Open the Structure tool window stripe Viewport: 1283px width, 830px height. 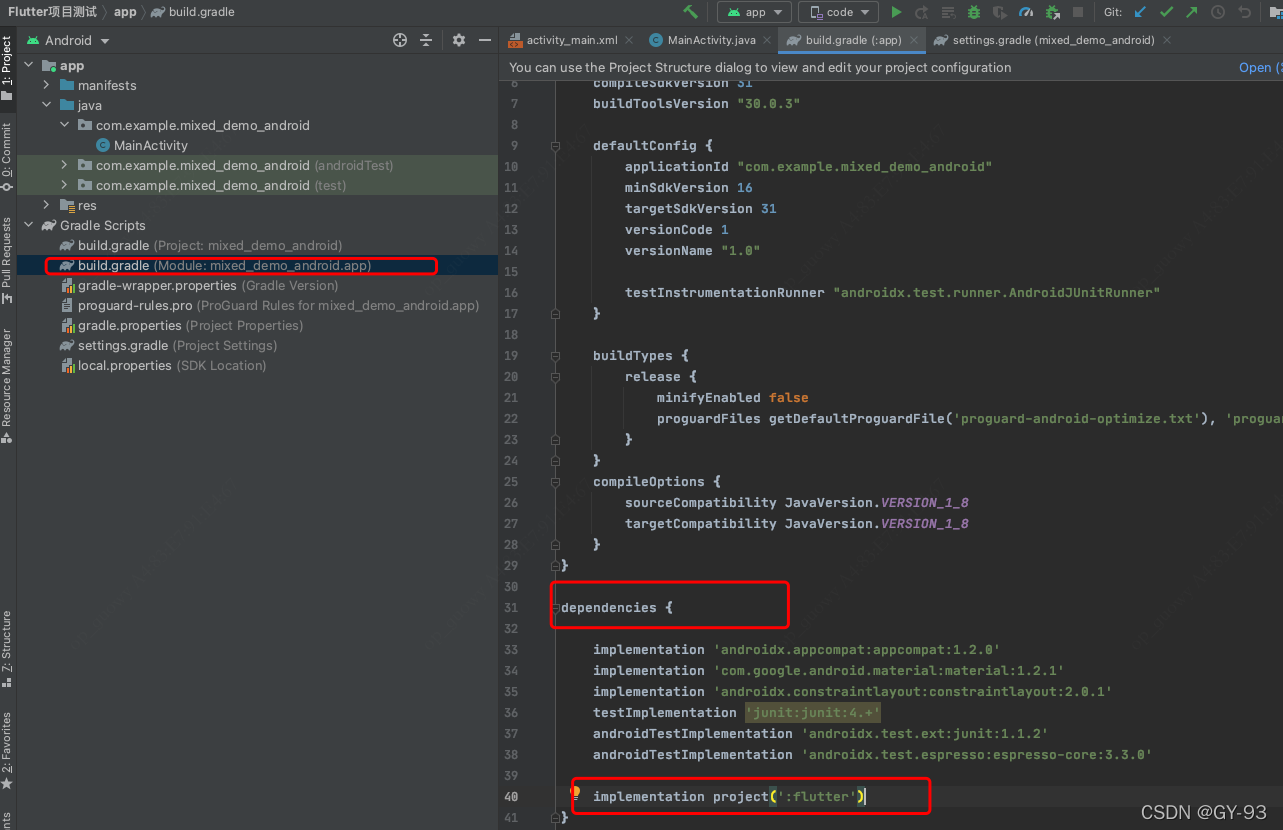point(7,648)
